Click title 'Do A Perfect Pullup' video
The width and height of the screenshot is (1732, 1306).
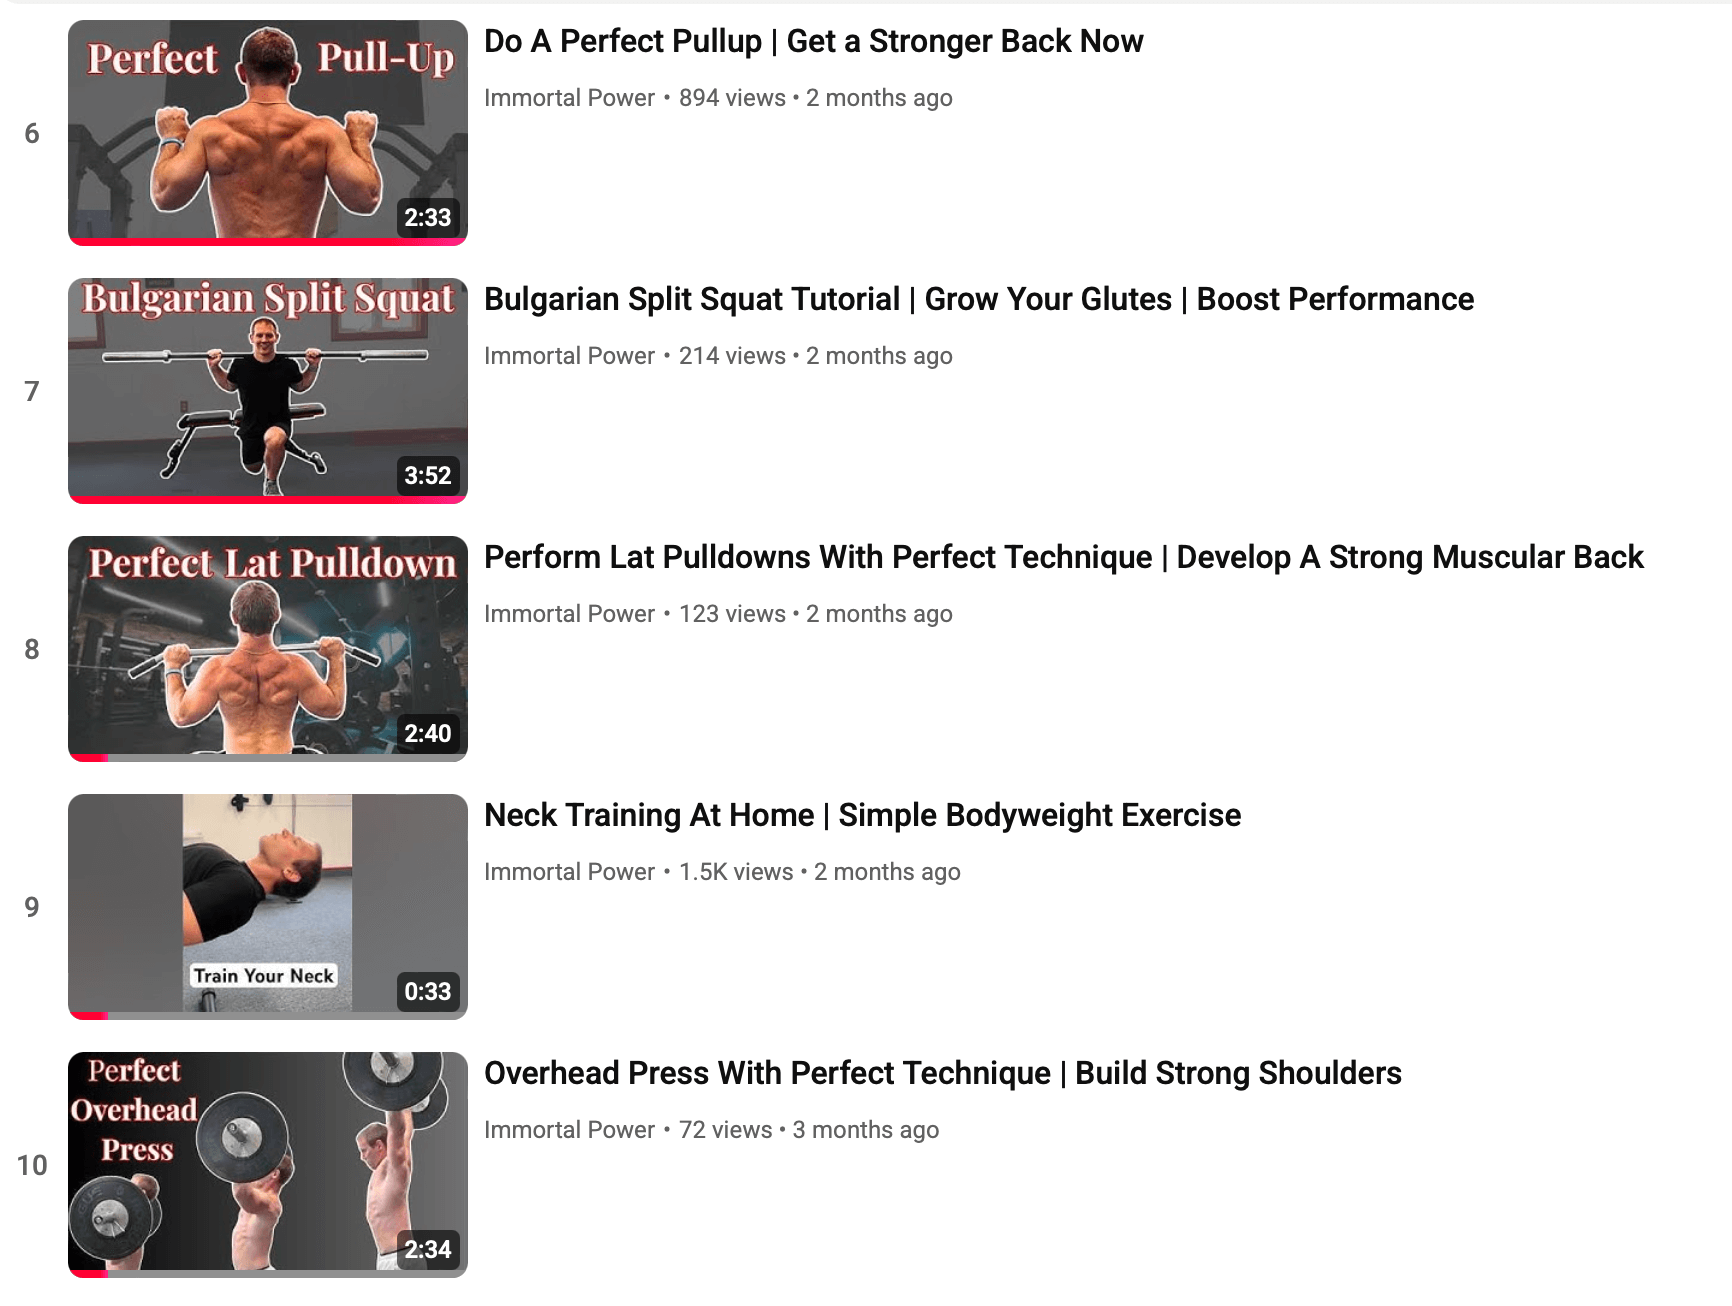click(813, 41)
